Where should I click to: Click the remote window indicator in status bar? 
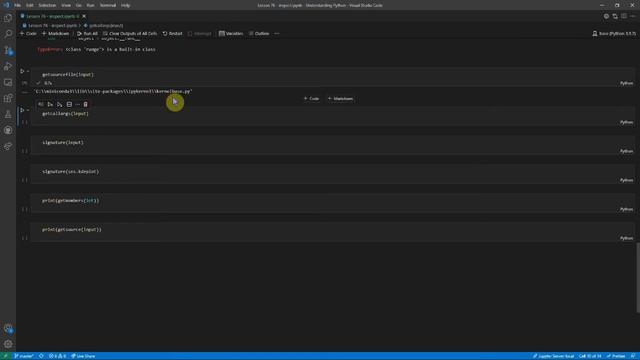pyautogui.click(x=5, y=356)
